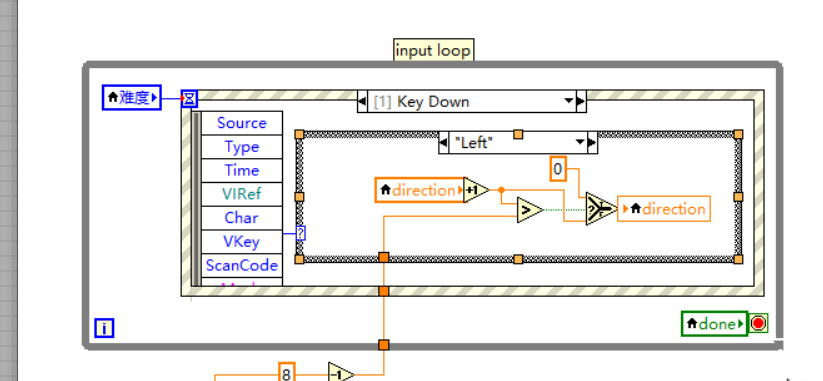This screenshot has width=823, height=381.
Task: Click the 'input loop' label
Action: click(434, 50)
